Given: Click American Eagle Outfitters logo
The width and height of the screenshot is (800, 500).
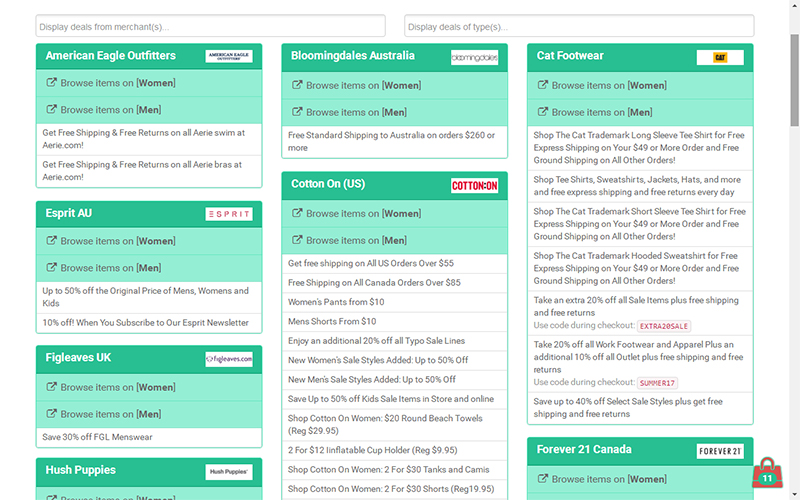Looking at the screenshot, I should [x=229, y=56].
